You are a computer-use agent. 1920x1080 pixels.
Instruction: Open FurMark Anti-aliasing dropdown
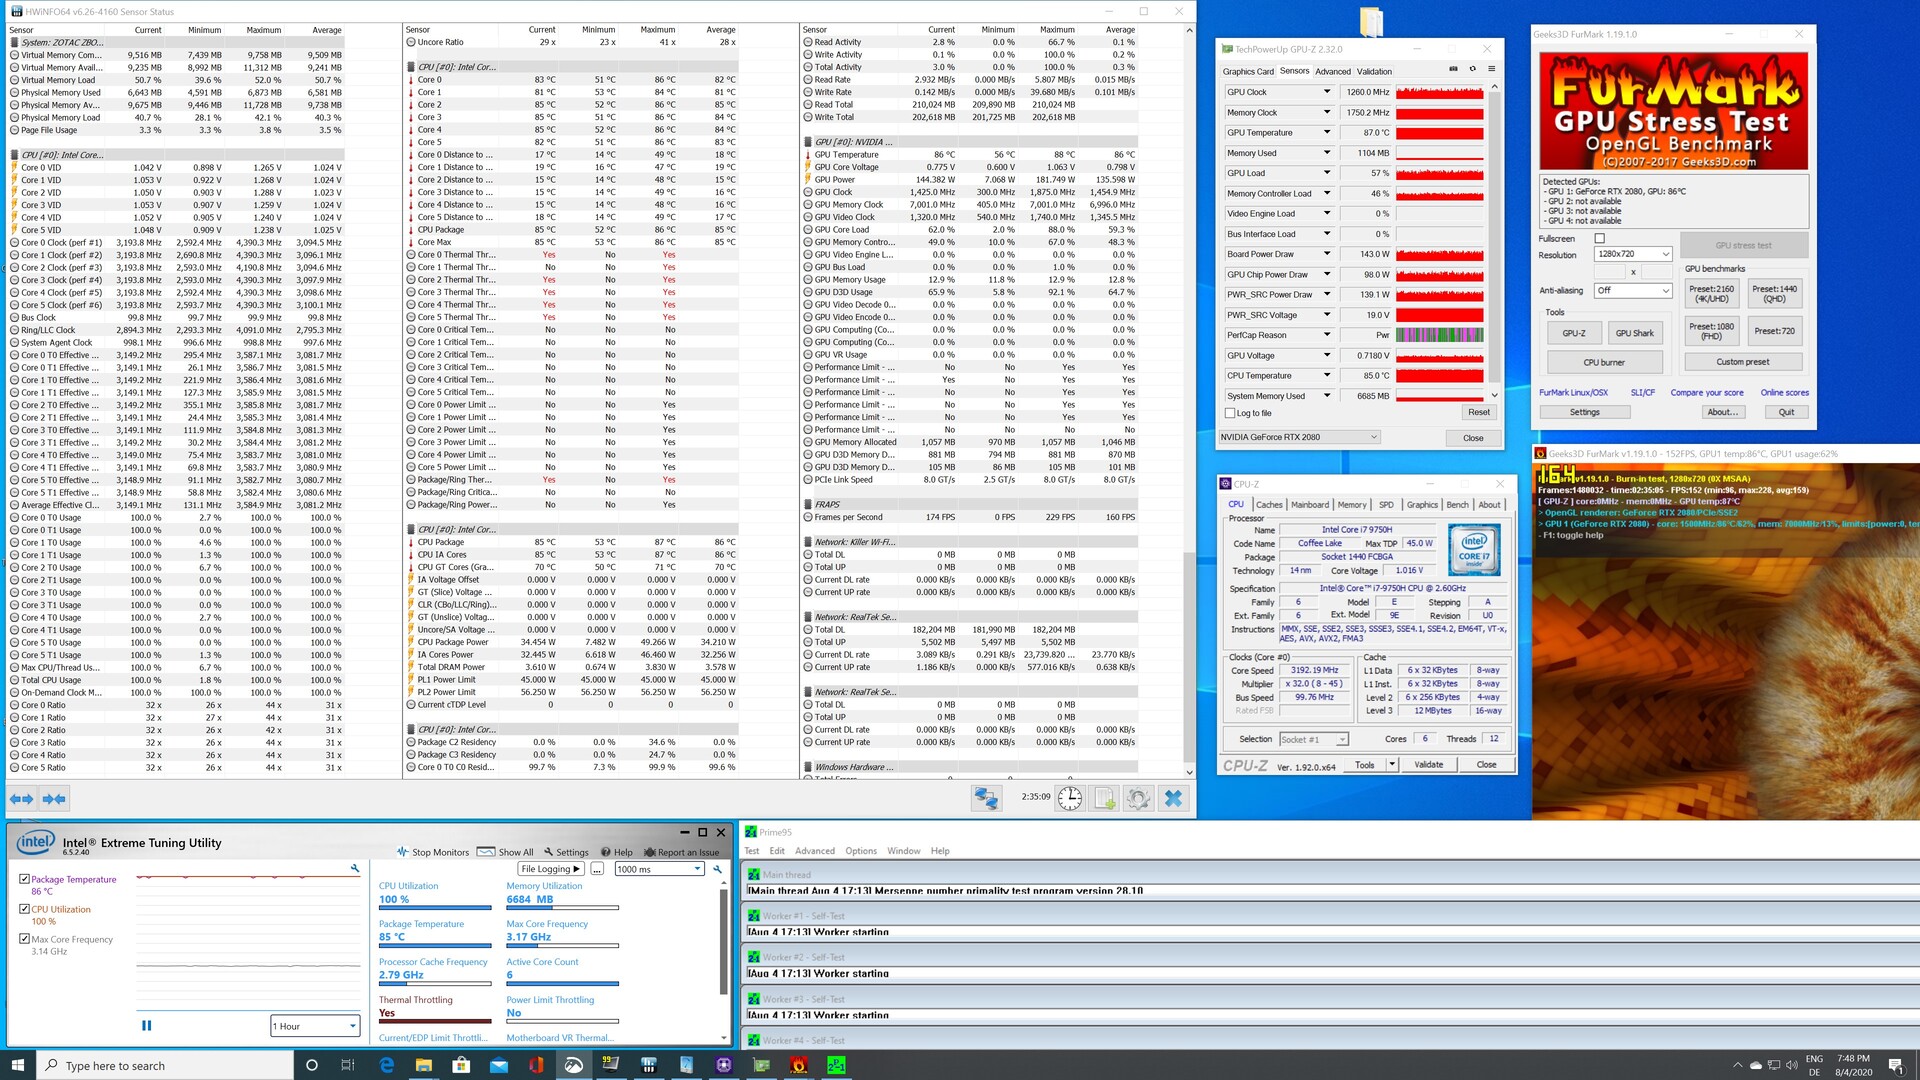tap(1633, 290)
